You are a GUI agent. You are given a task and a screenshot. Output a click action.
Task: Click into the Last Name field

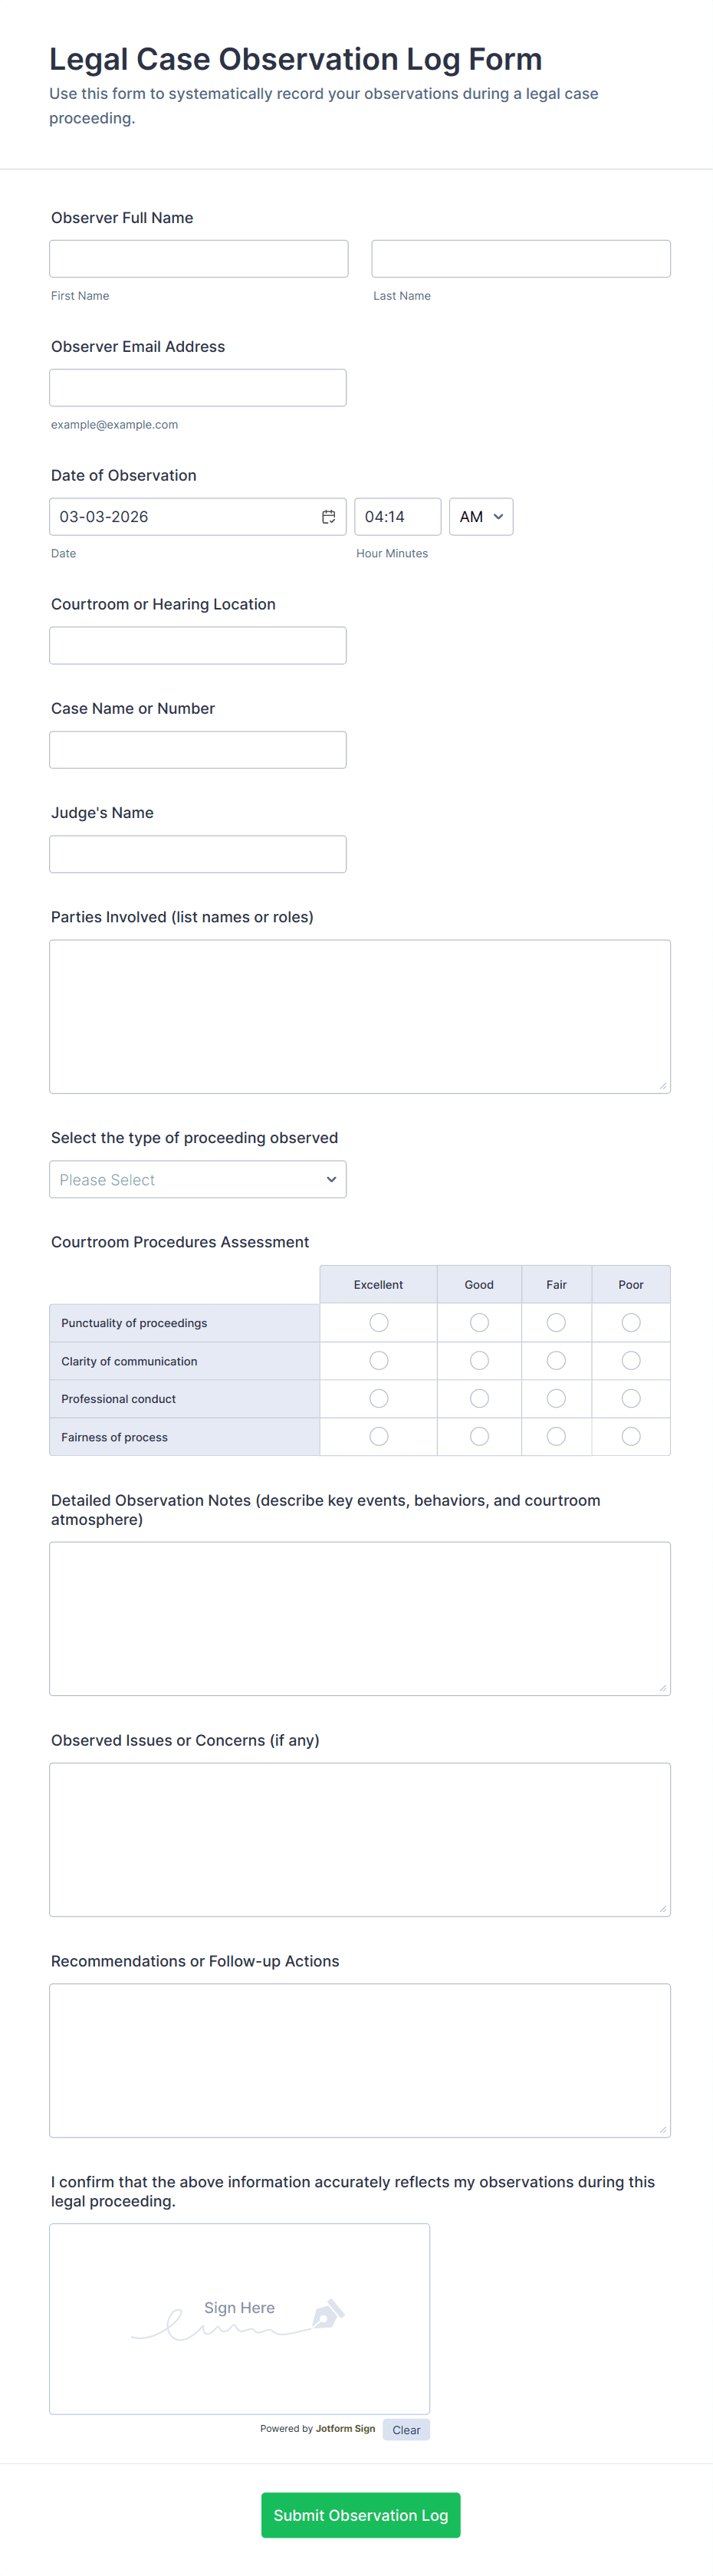tap(521, 259)
